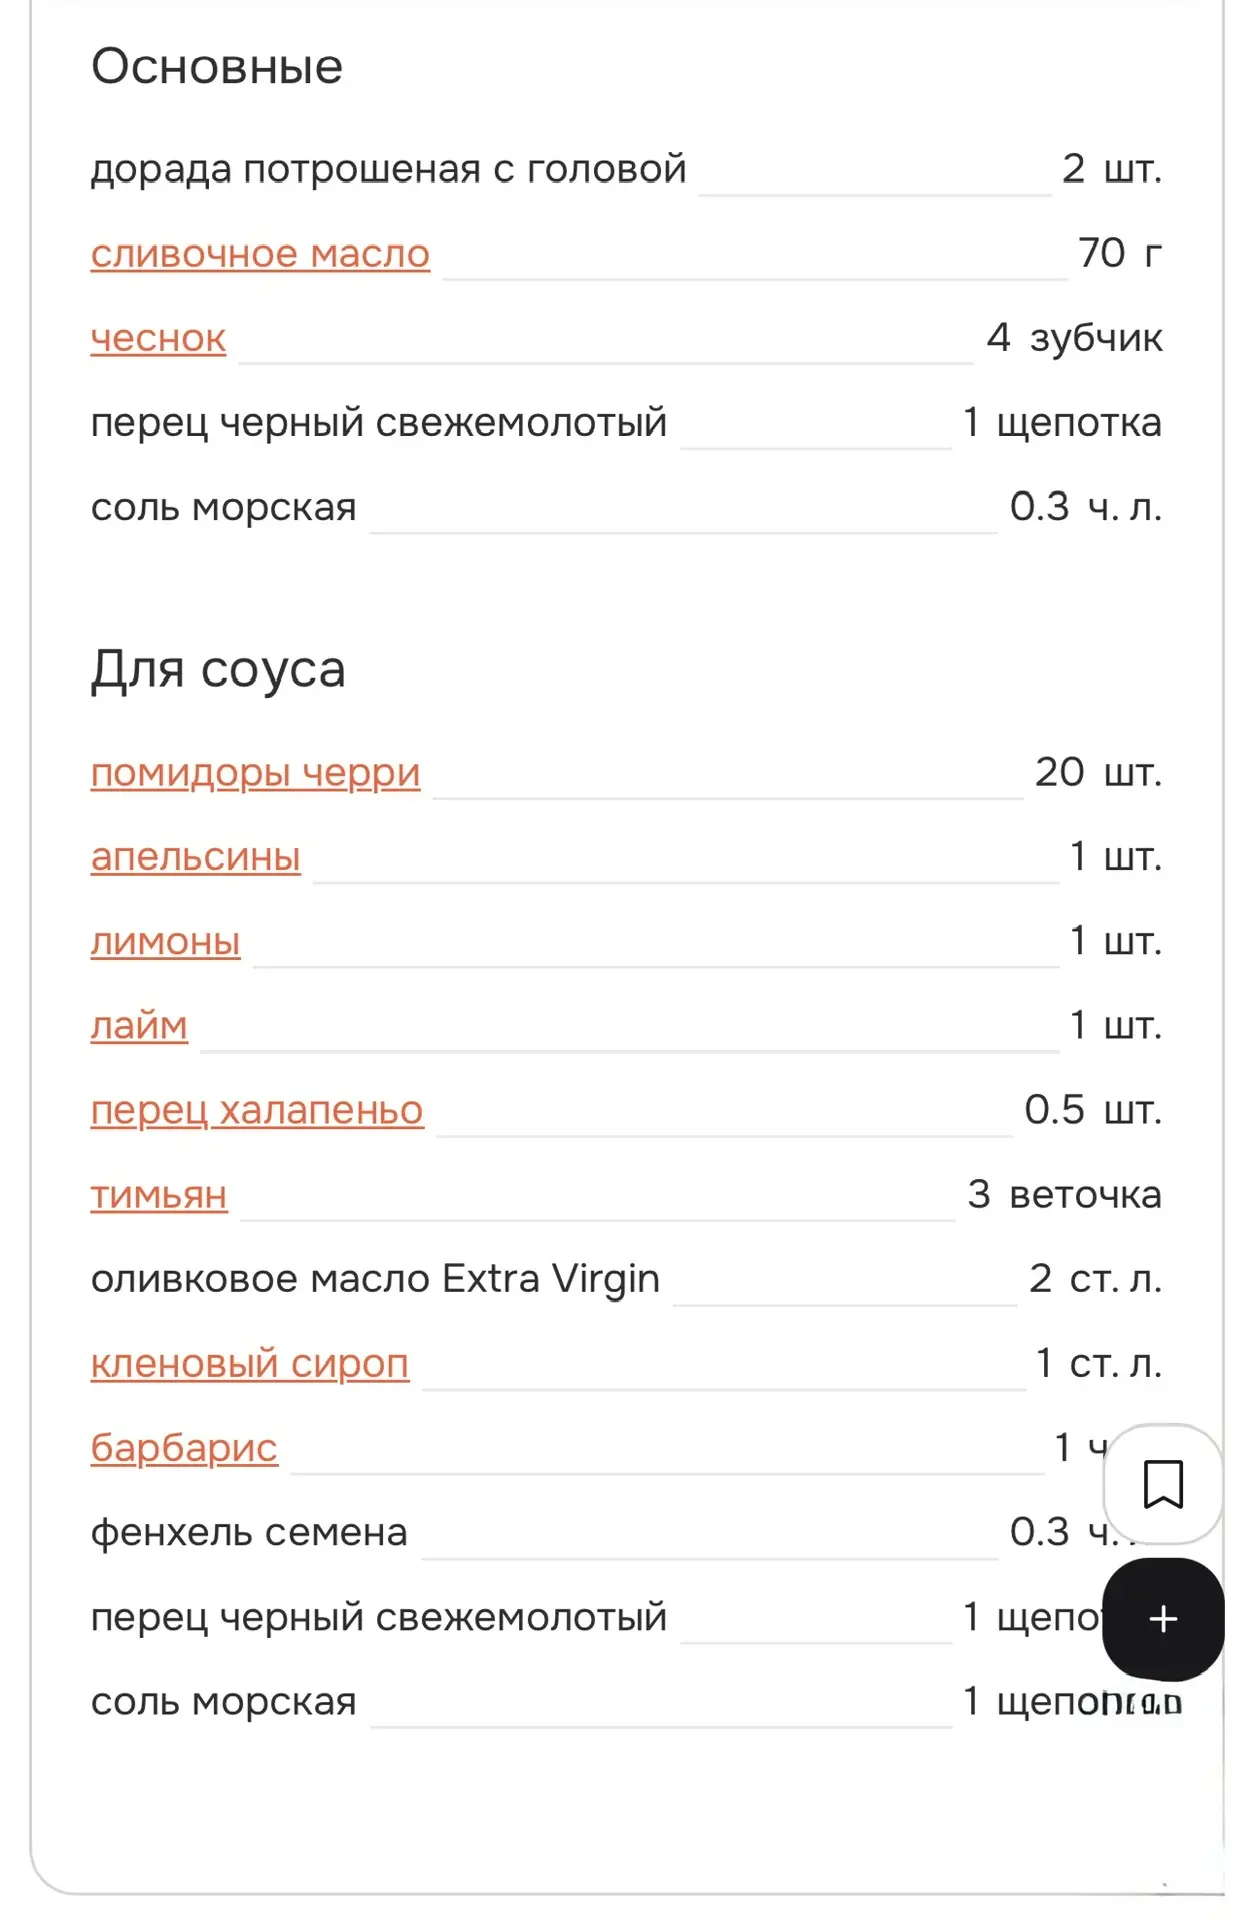Screen dimensions: 1253x1920
Task: Open the апельсины link
Action: point(196,857)
